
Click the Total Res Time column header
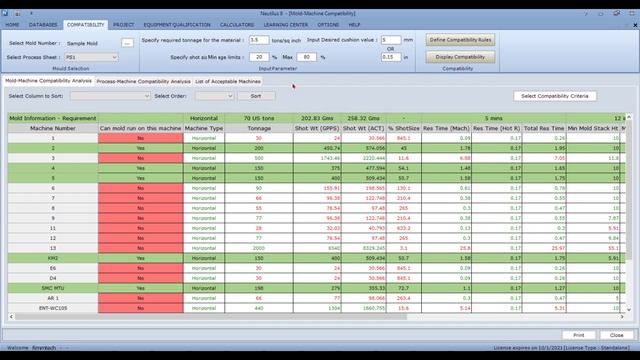[544, 128]
